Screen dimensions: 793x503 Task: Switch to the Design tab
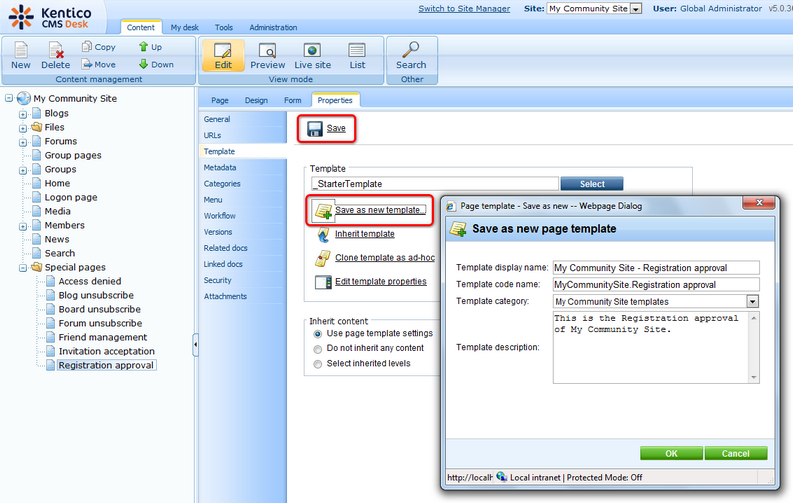pyautogui.click(x=256, y=100)
